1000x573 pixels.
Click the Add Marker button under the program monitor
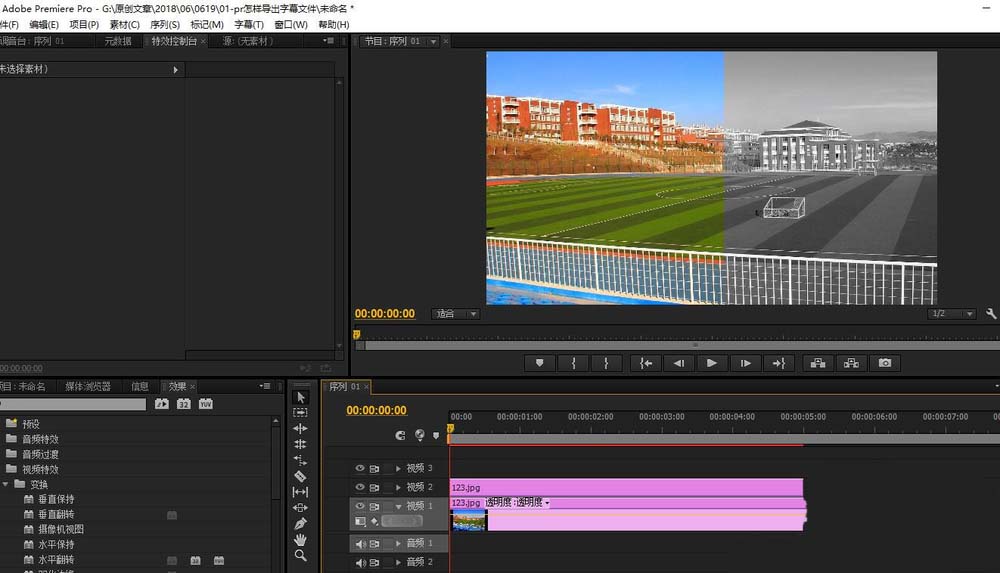[x=540, y=363]
